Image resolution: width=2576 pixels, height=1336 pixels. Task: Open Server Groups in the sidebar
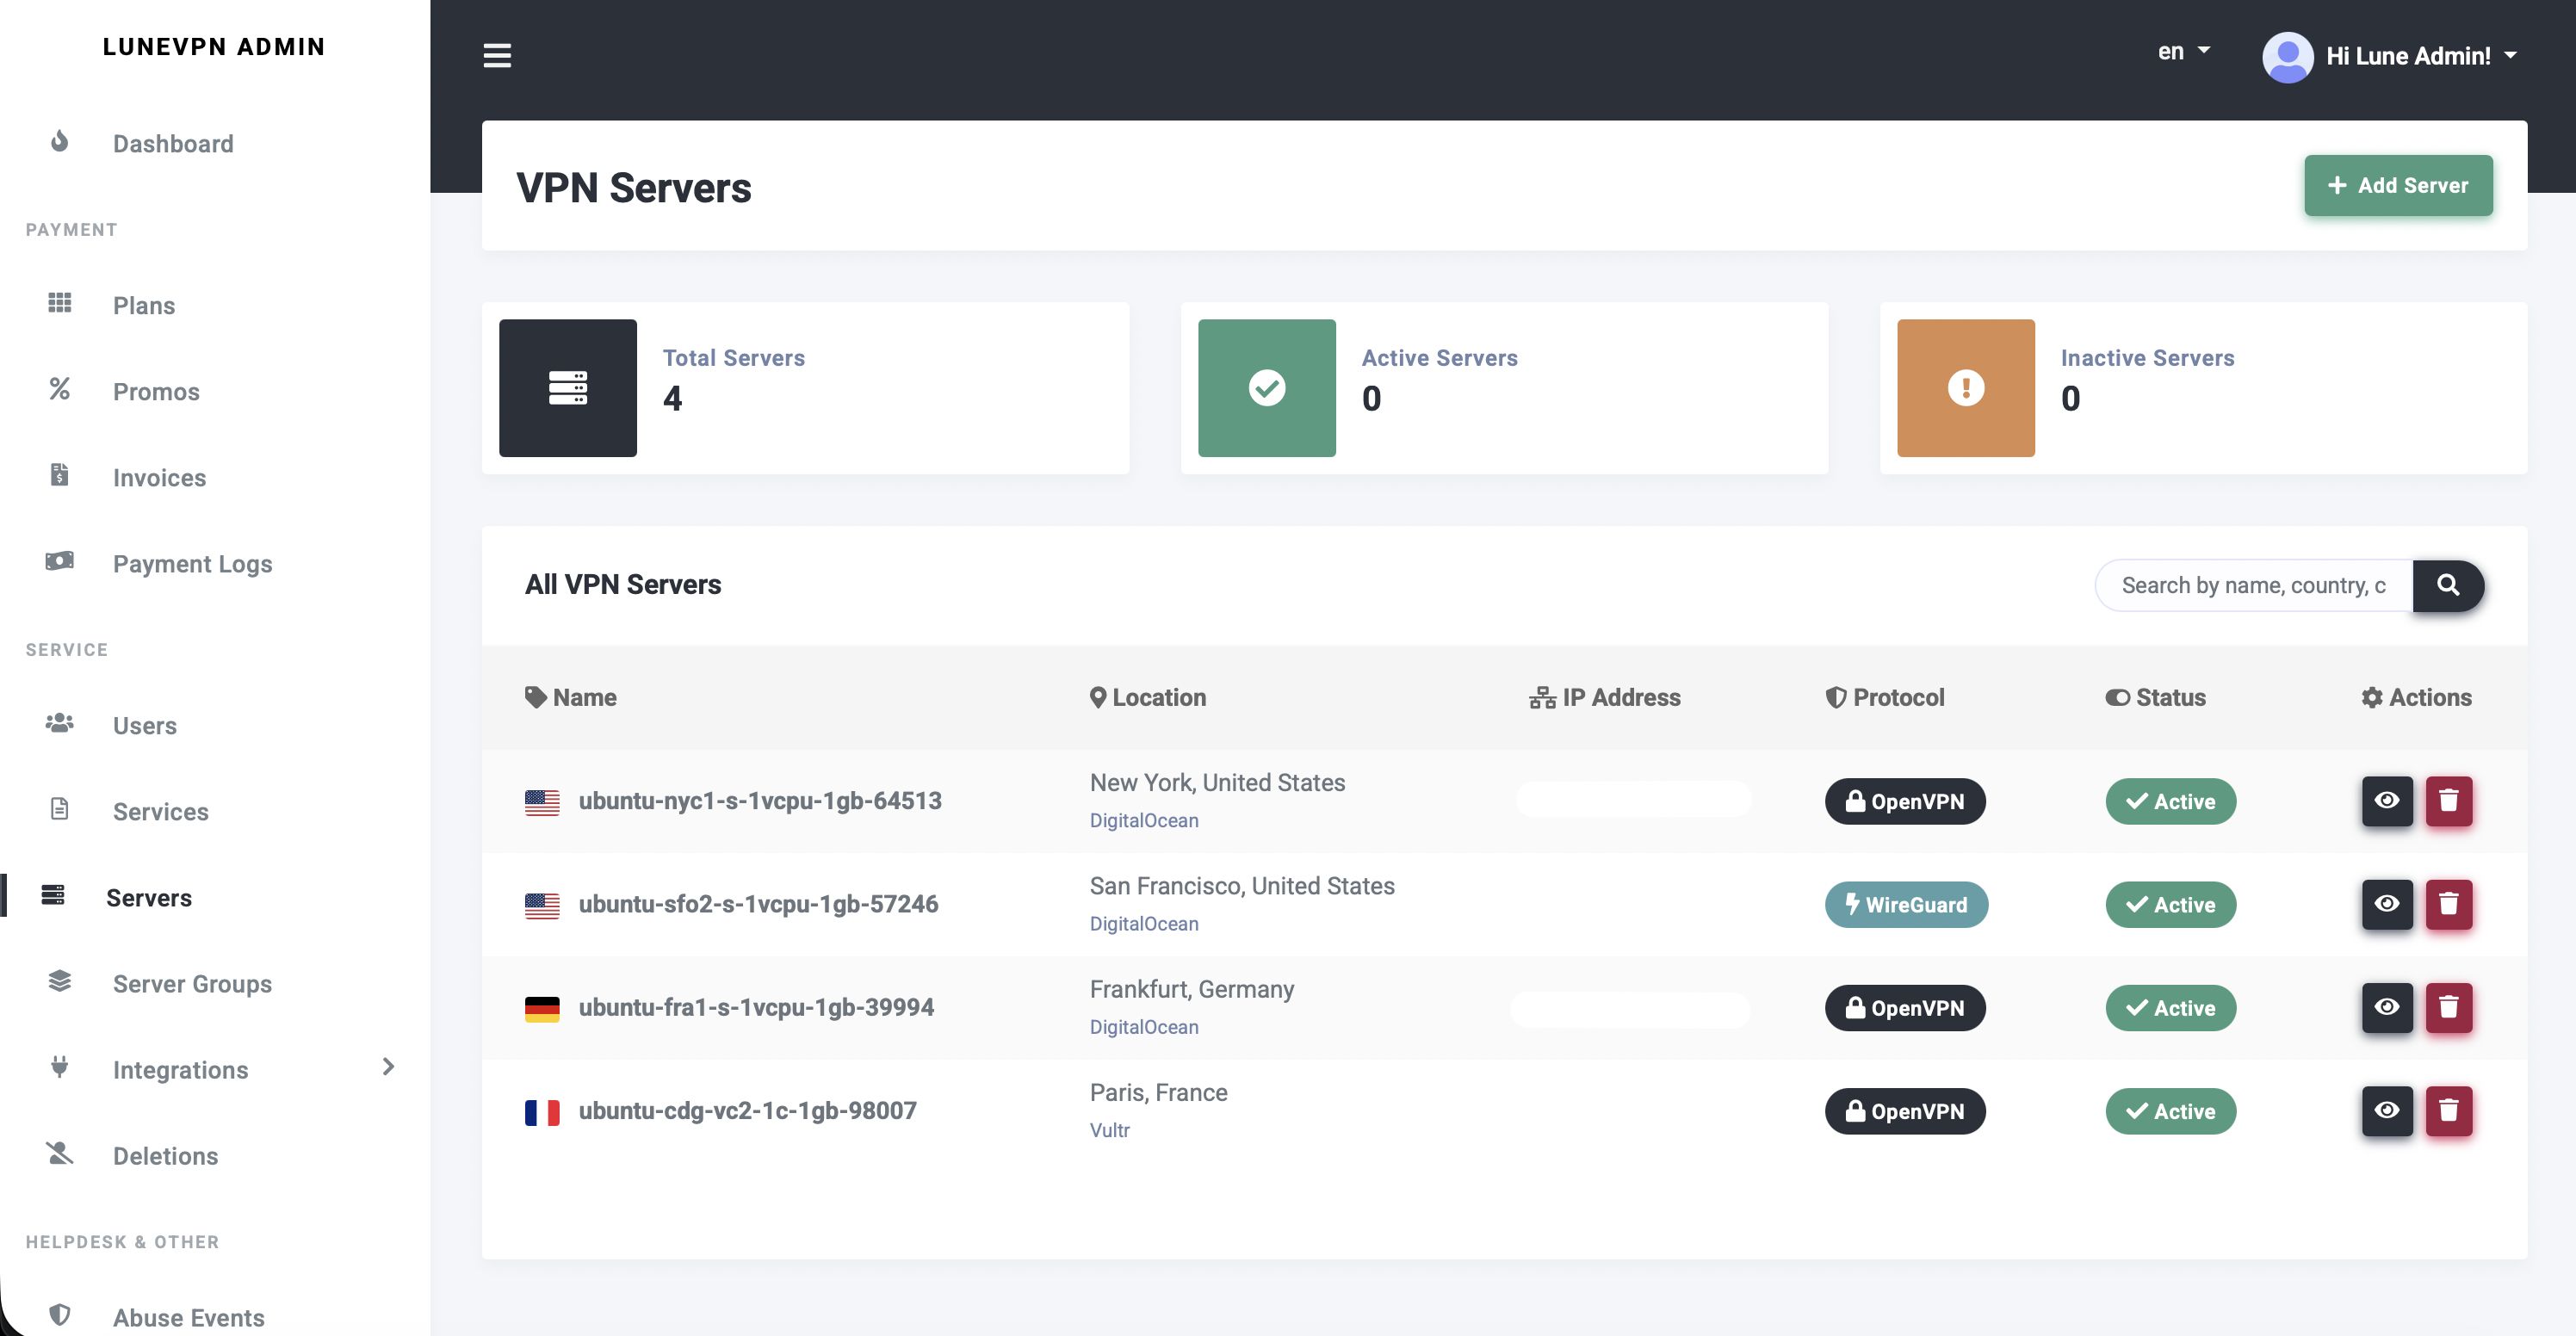(x=192, y=983)
